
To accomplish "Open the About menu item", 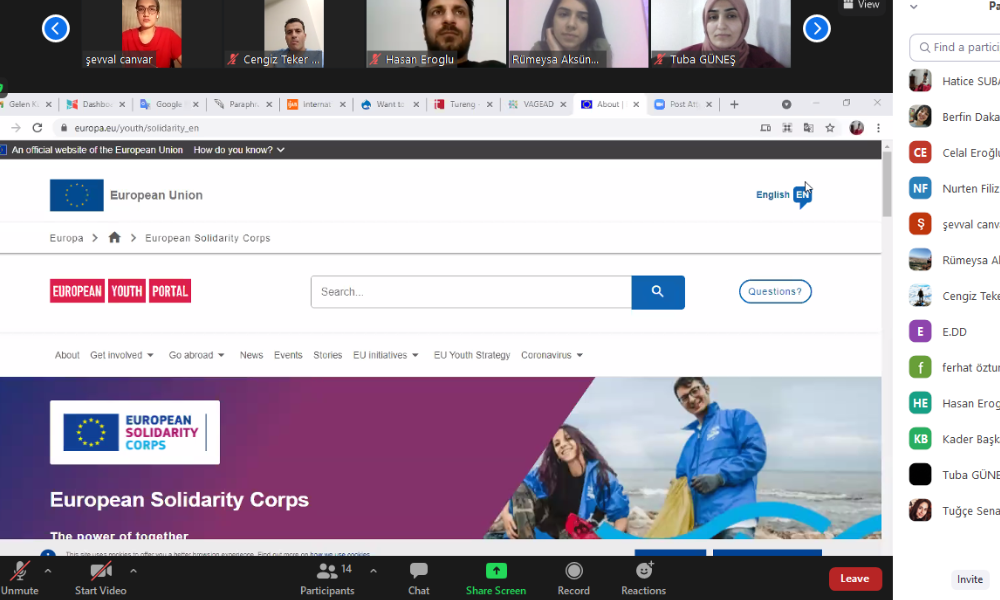I will 67,355.
